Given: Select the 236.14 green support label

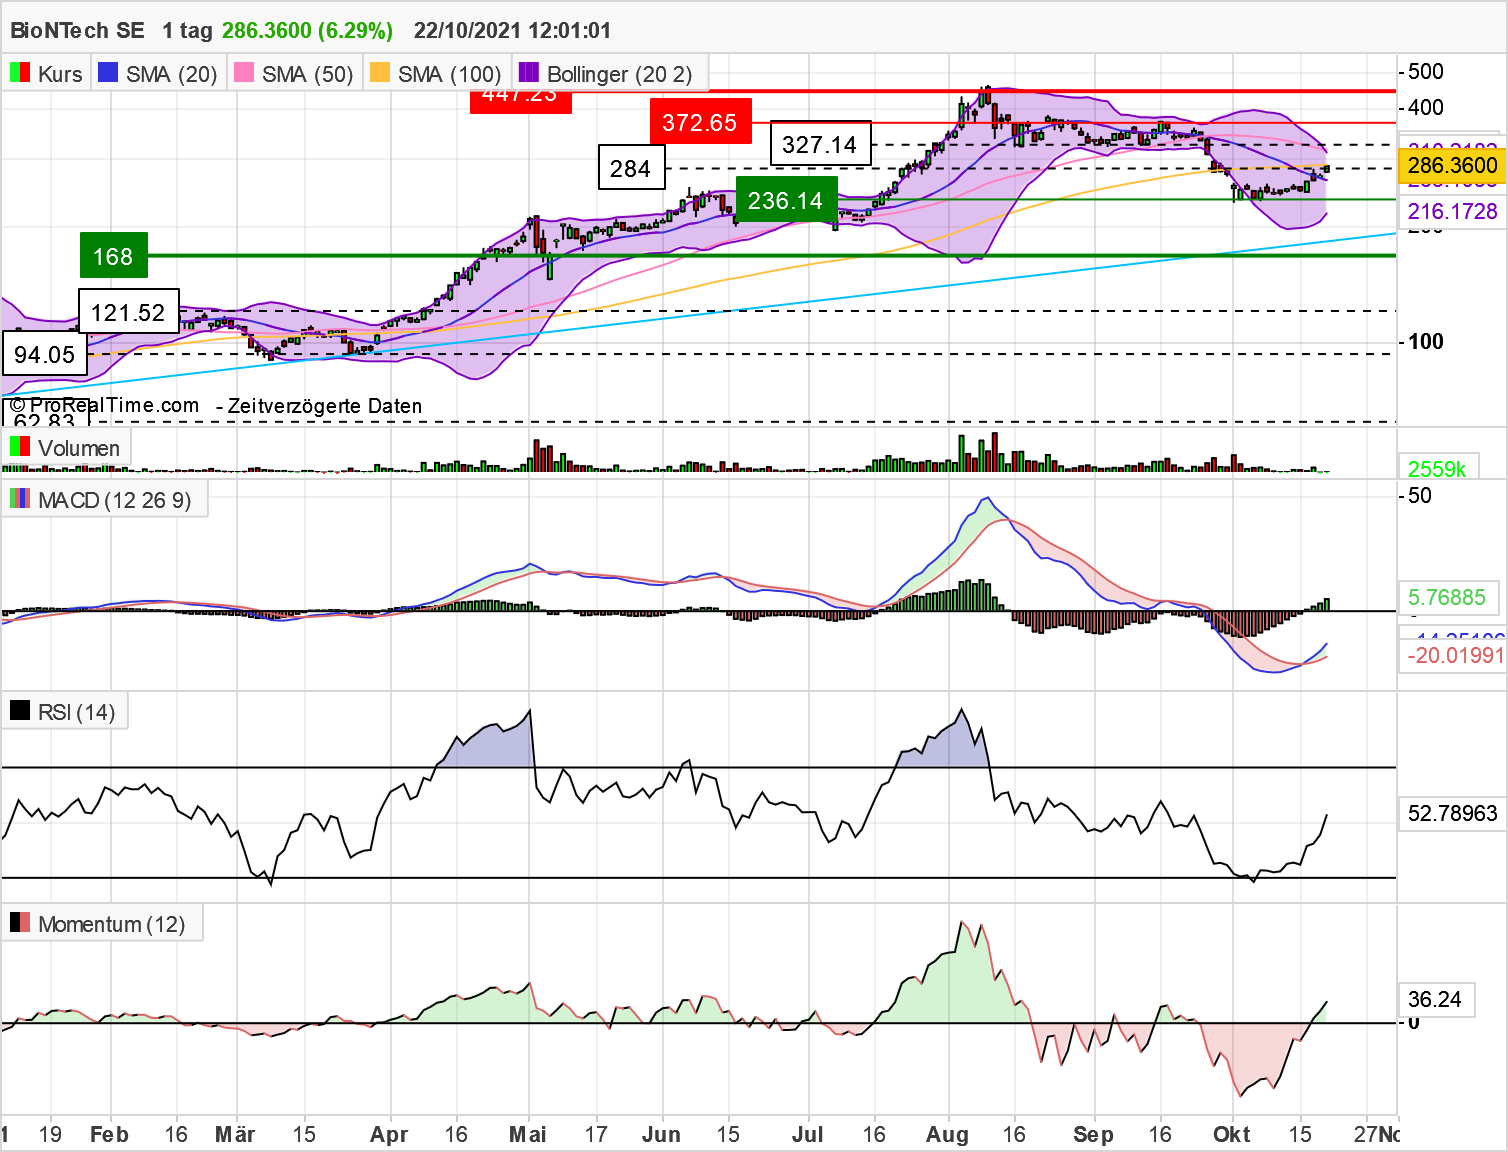Looking at the screenshot, I should click(x=786, y=200).
